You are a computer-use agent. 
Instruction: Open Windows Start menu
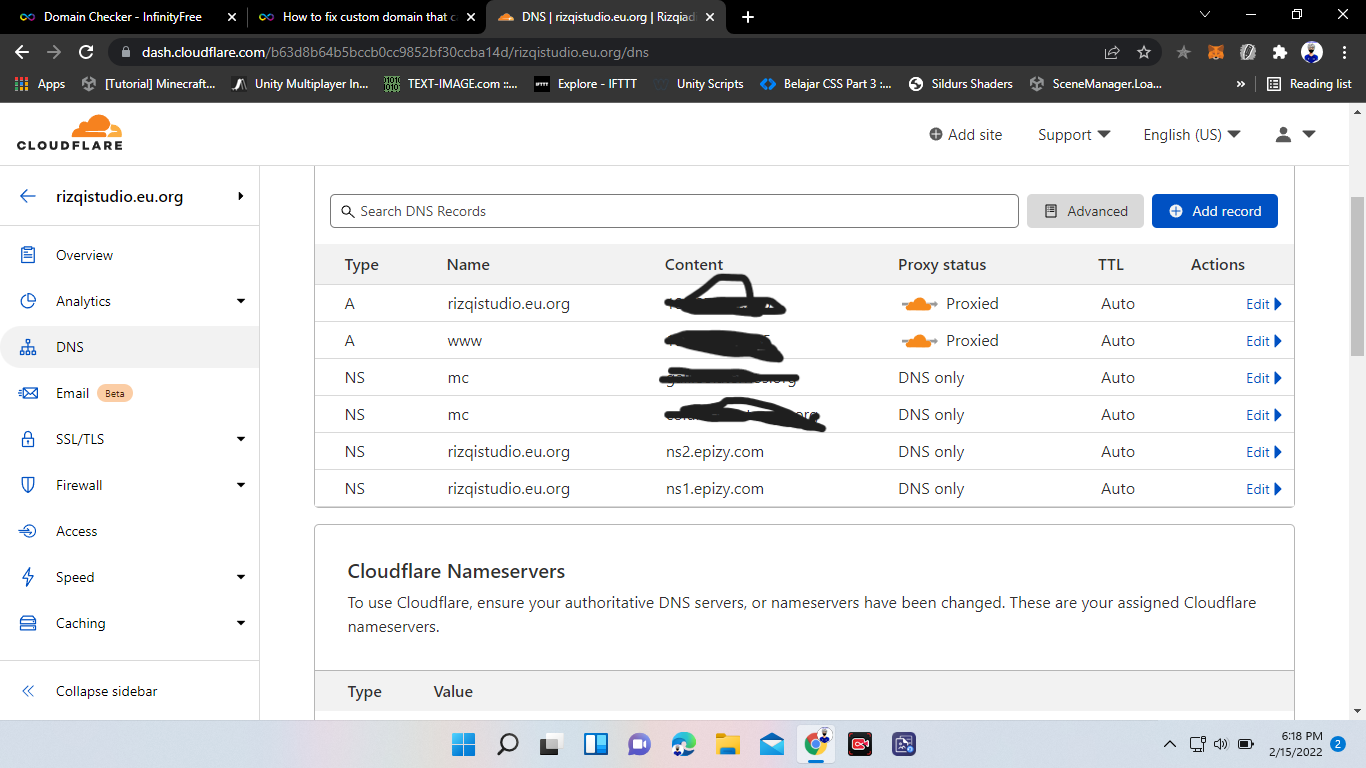(463, 744)
